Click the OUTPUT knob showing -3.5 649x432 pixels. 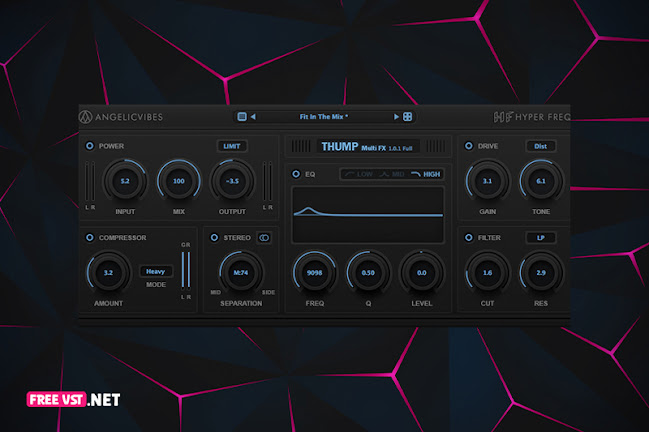(232, 181)
